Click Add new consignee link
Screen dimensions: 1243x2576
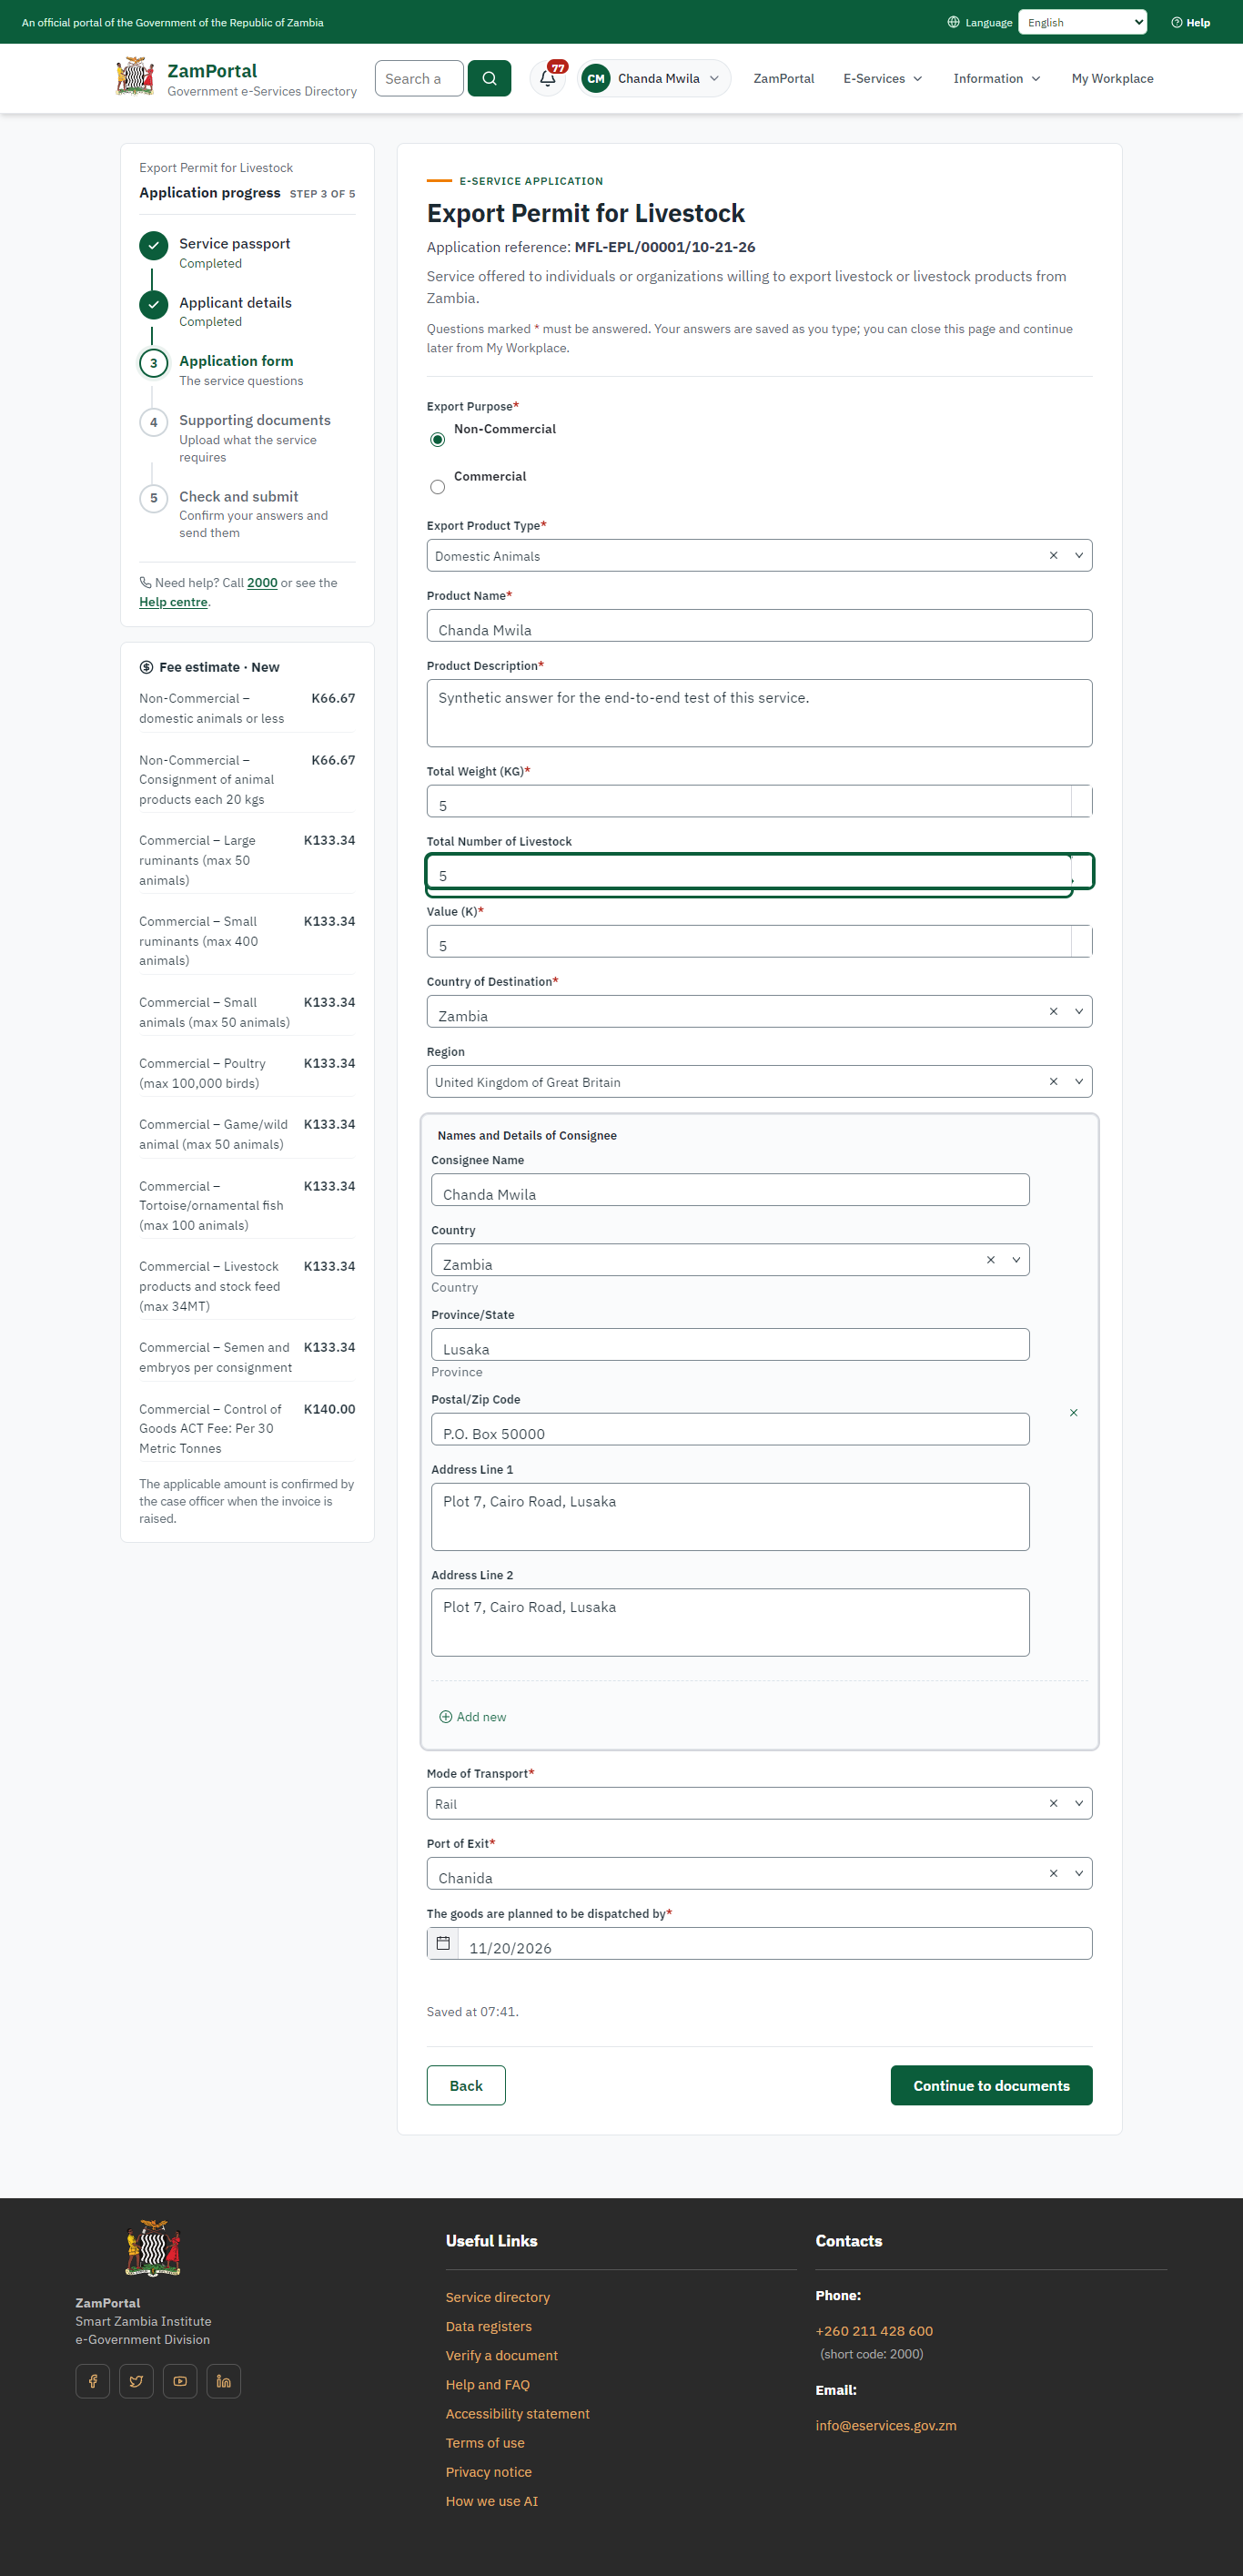pyautogui.click(x=473, y=1716)
